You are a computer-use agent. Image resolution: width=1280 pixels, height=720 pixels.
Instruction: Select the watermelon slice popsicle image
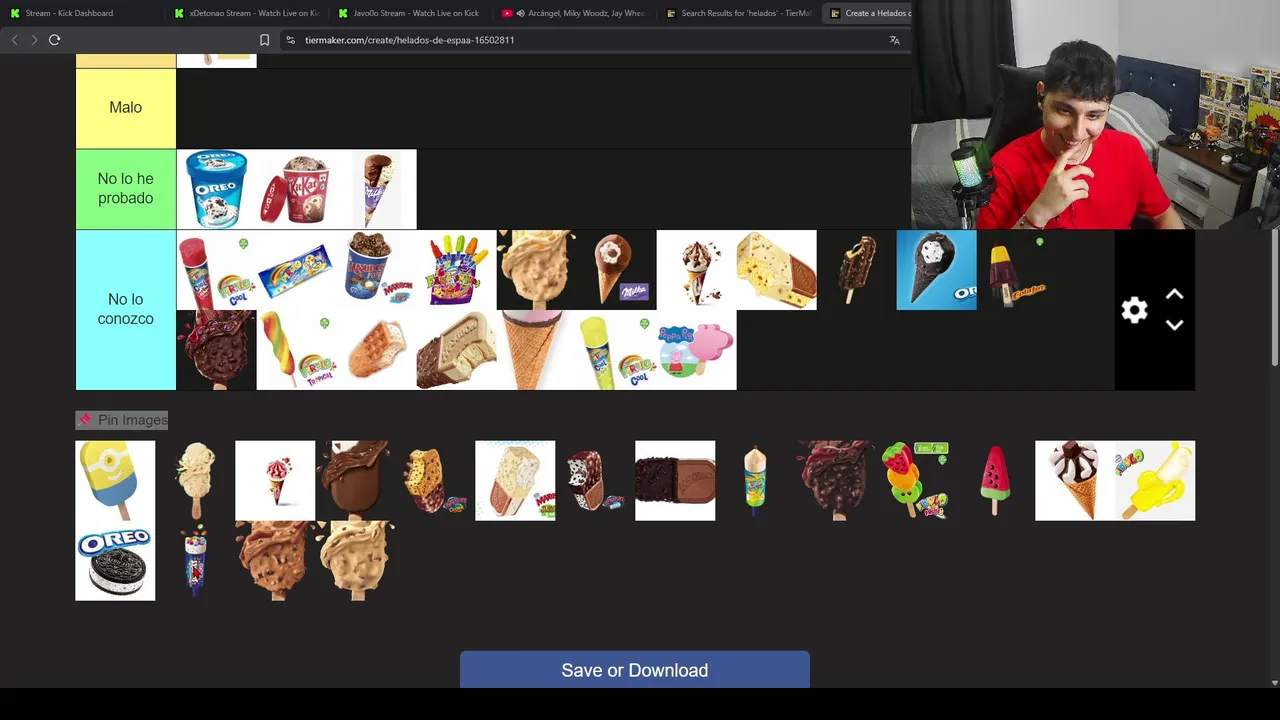point(995,480)
